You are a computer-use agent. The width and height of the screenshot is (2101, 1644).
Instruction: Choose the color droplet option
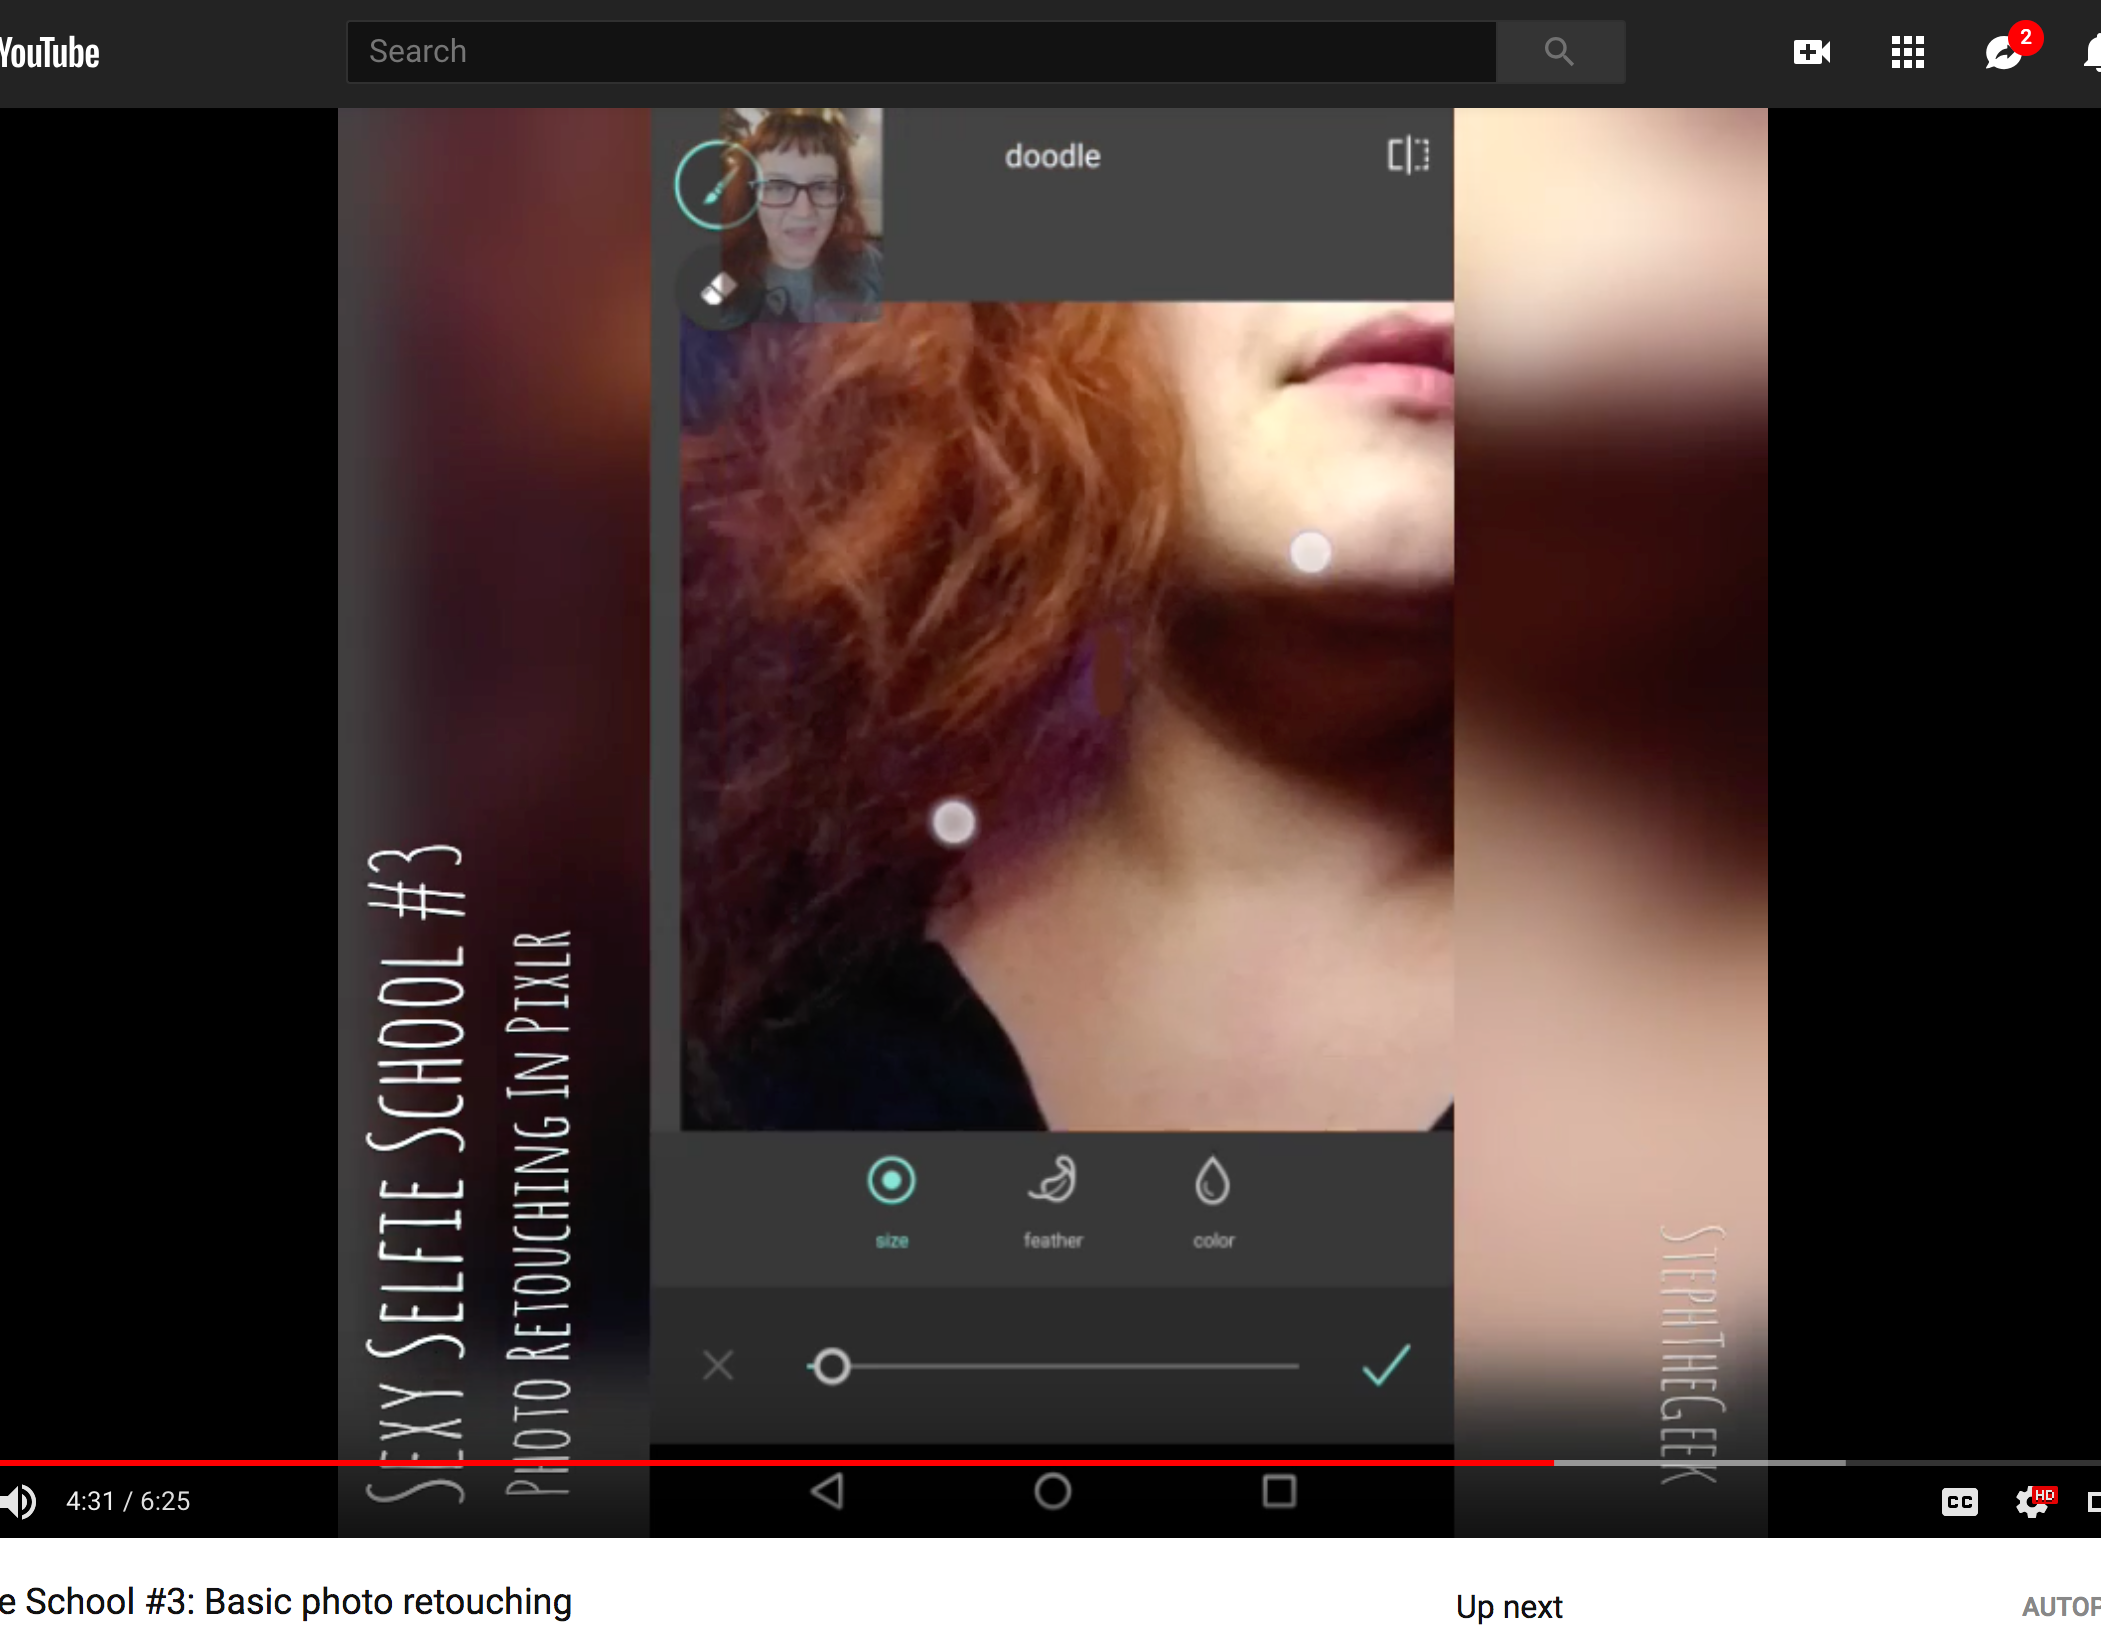tap(1213, 1201)
